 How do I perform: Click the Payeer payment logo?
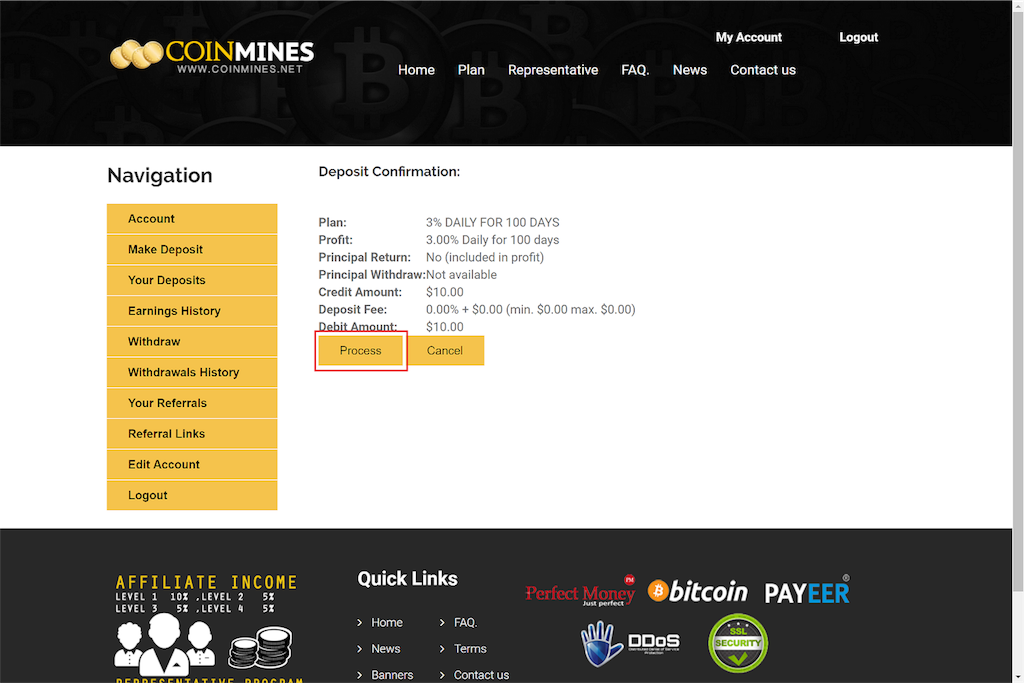(x=807, y=592)
